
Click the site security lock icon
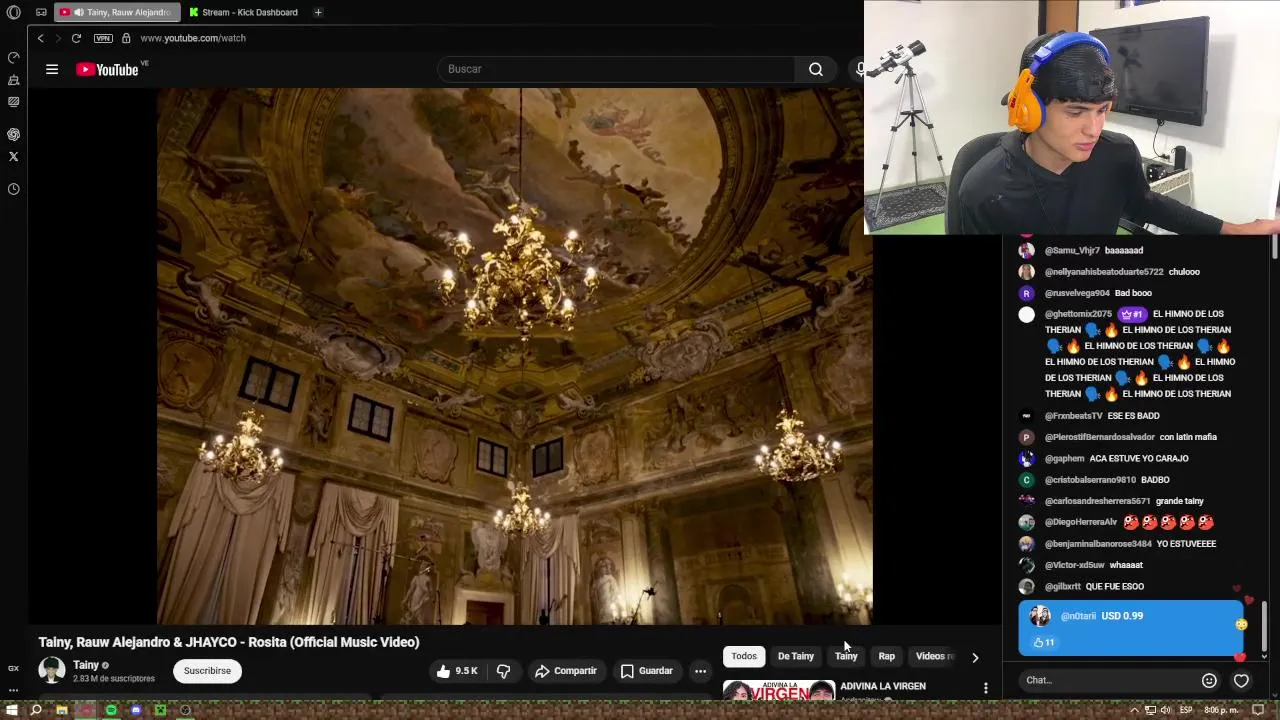pyautogui.click(x=126, y=38)
